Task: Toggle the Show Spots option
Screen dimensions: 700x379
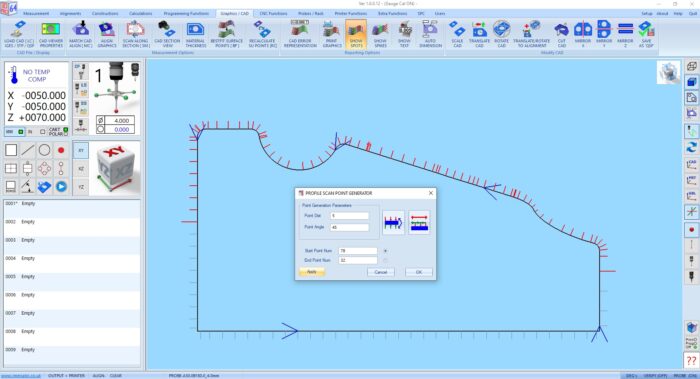Action: (x=356, y=34)
